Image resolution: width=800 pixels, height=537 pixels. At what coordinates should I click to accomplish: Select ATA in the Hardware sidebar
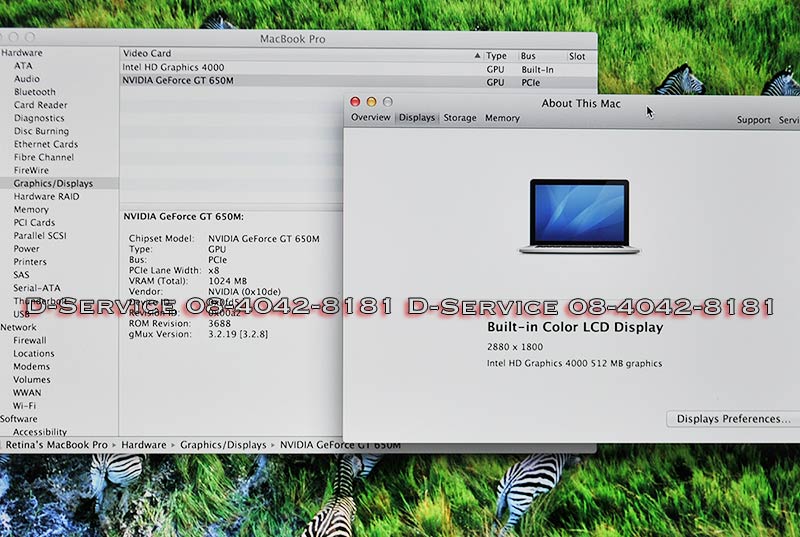[23, 66]
